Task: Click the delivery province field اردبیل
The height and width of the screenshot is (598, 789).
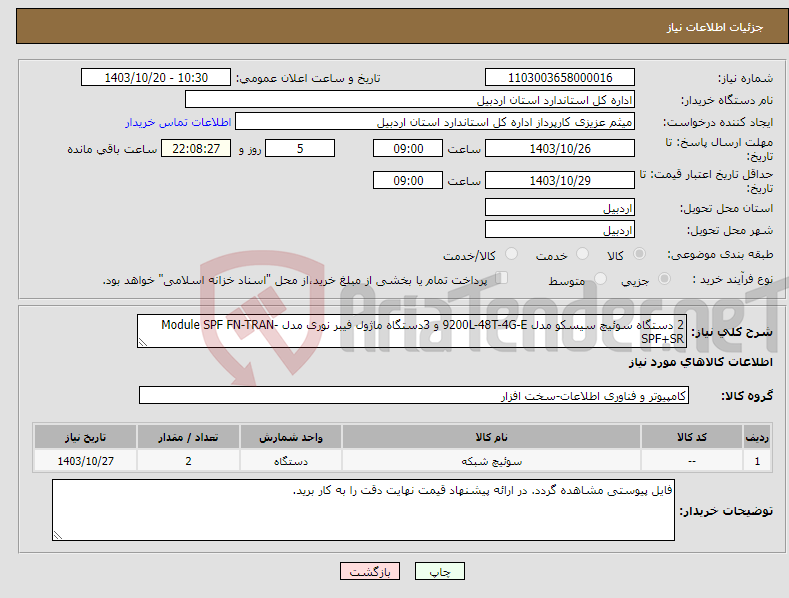Action: tap(560, 207)
